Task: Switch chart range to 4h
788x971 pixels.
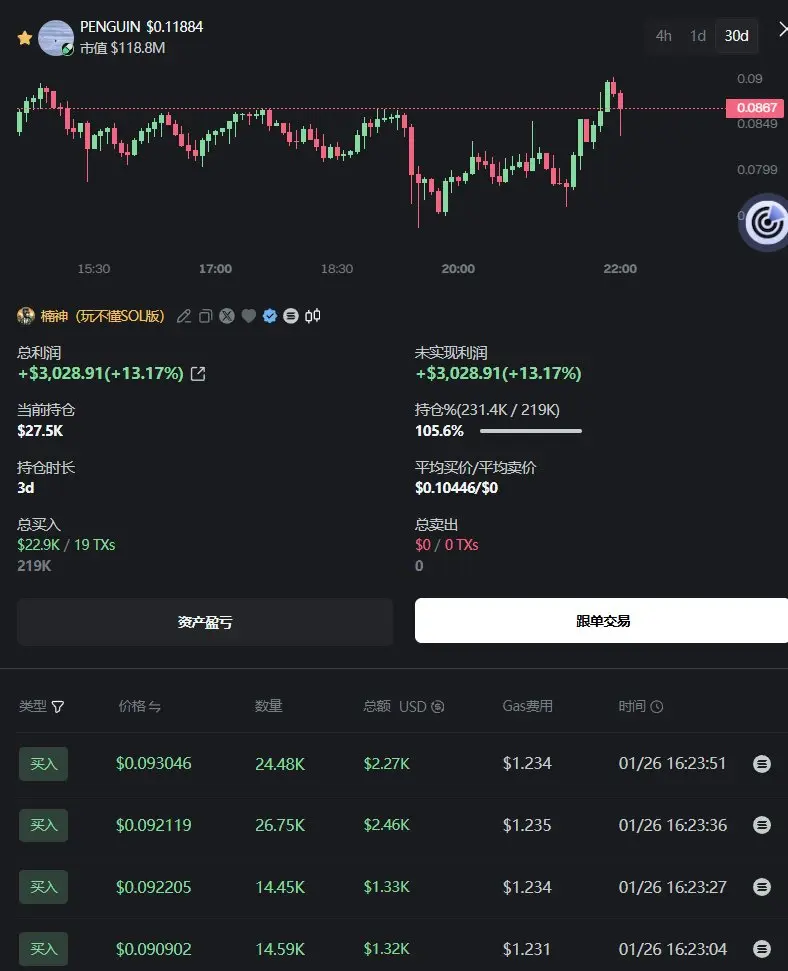Action: point(663,36)
